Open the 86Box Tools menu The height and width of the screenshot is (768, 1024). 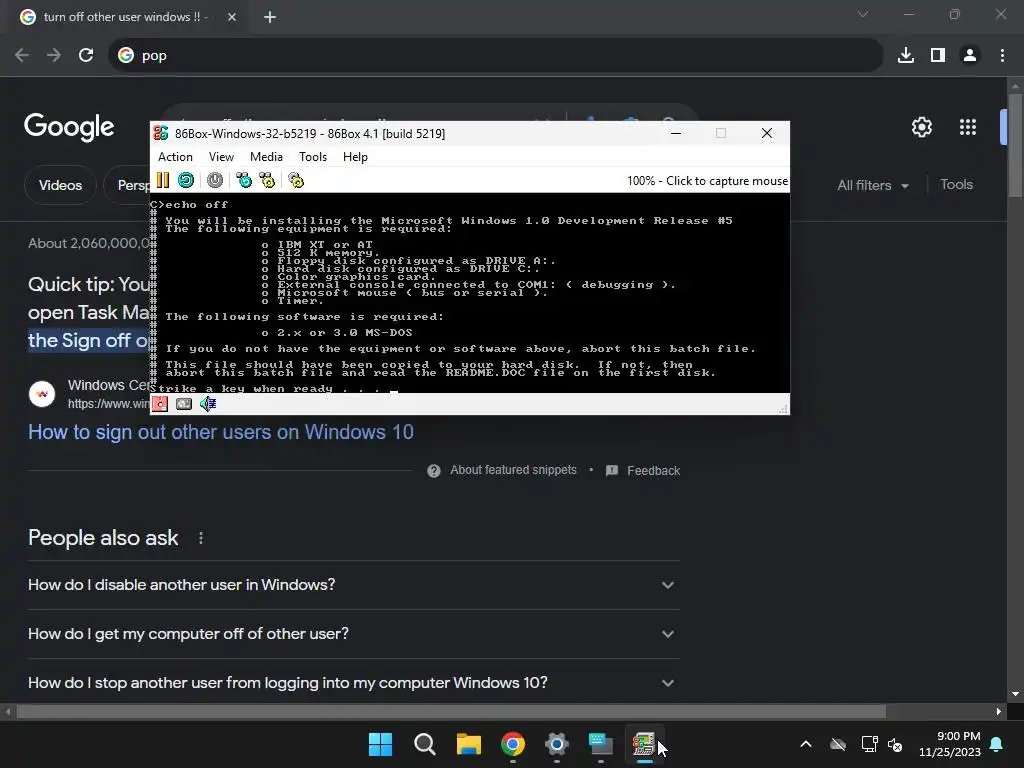(x=313, y=157)
